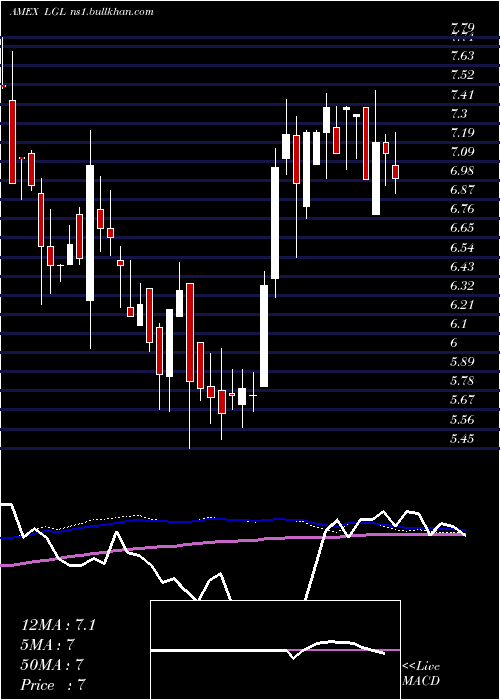Open the Live MACD inset chart panel
This screenshot has width=500, height=700.
tap(275, 650)
